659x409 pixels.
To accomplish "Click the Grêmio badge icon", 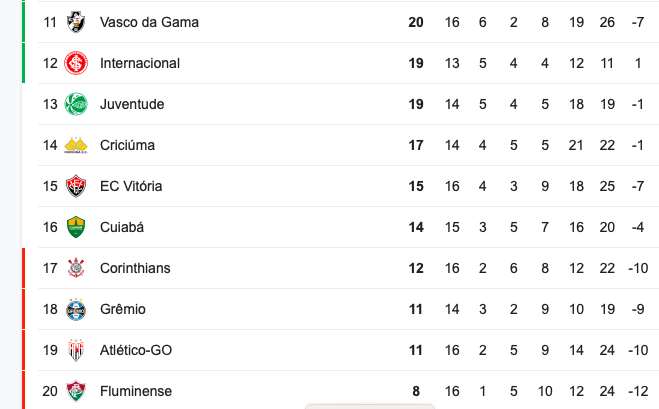I will click(x=76, y=309).
